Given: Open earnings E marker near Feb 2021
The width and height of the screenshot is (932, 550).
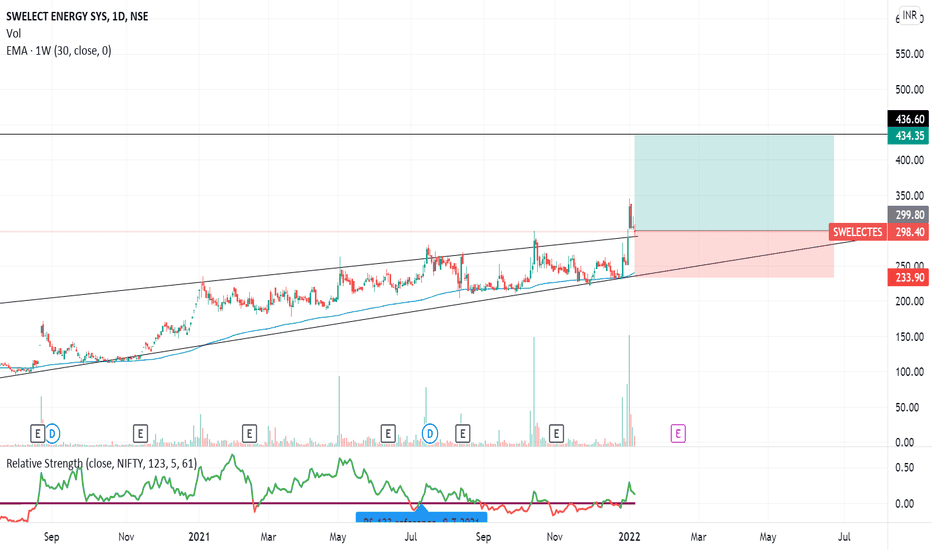Looking at the screenshot, I should 249,433.
